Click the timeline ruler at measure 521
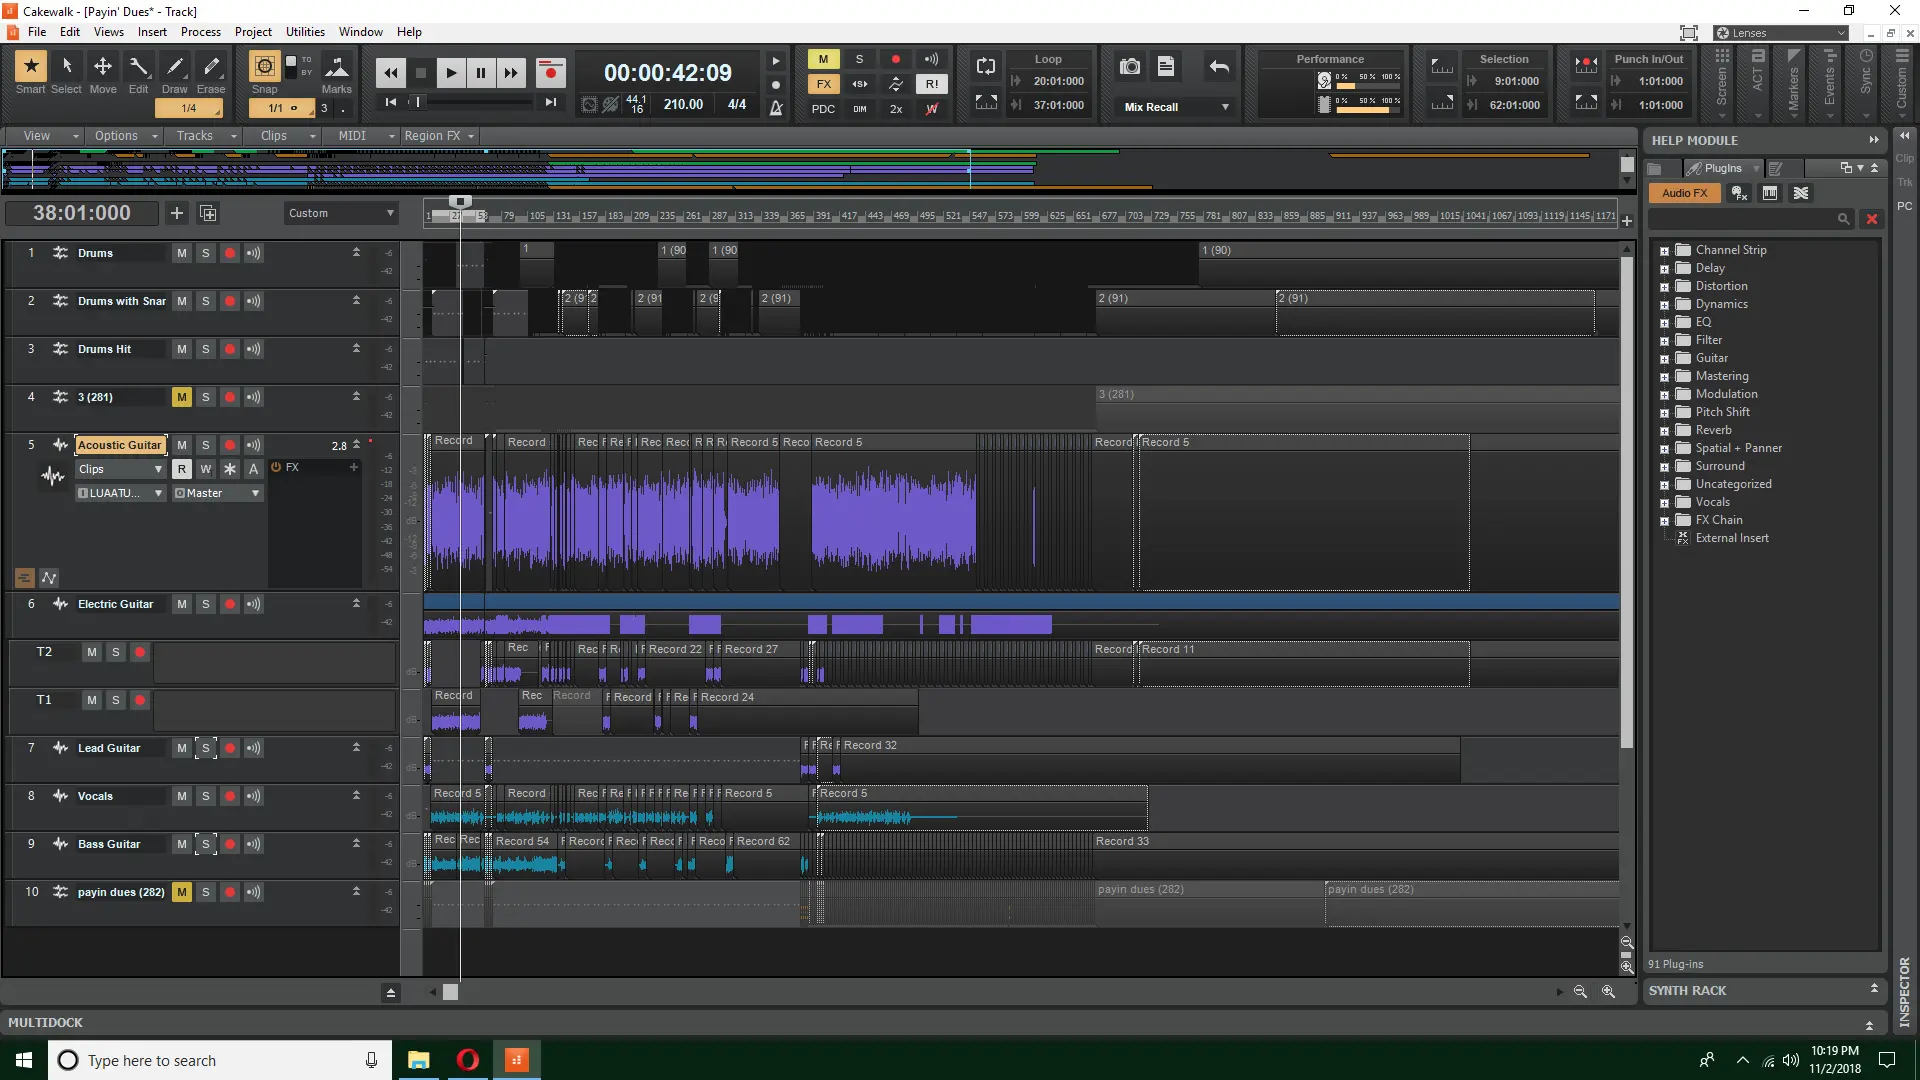The height and width of the screenshot is (1080, 1920). click(952, 216)
